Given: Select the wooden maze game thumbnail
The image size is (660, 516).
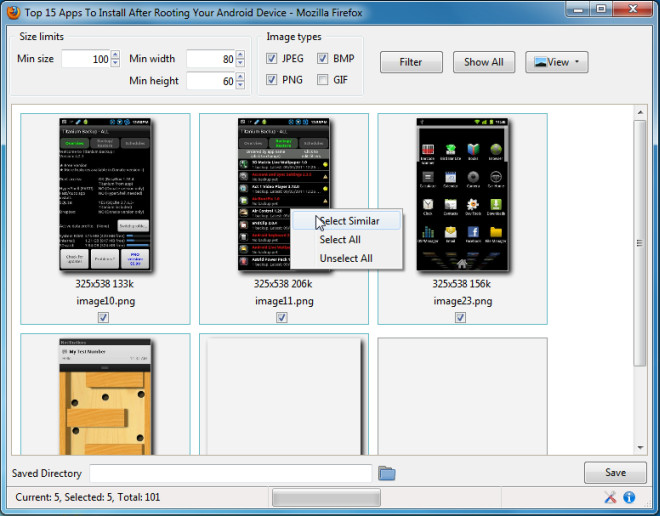Looking at the screenshot, I should pos(105,397).
